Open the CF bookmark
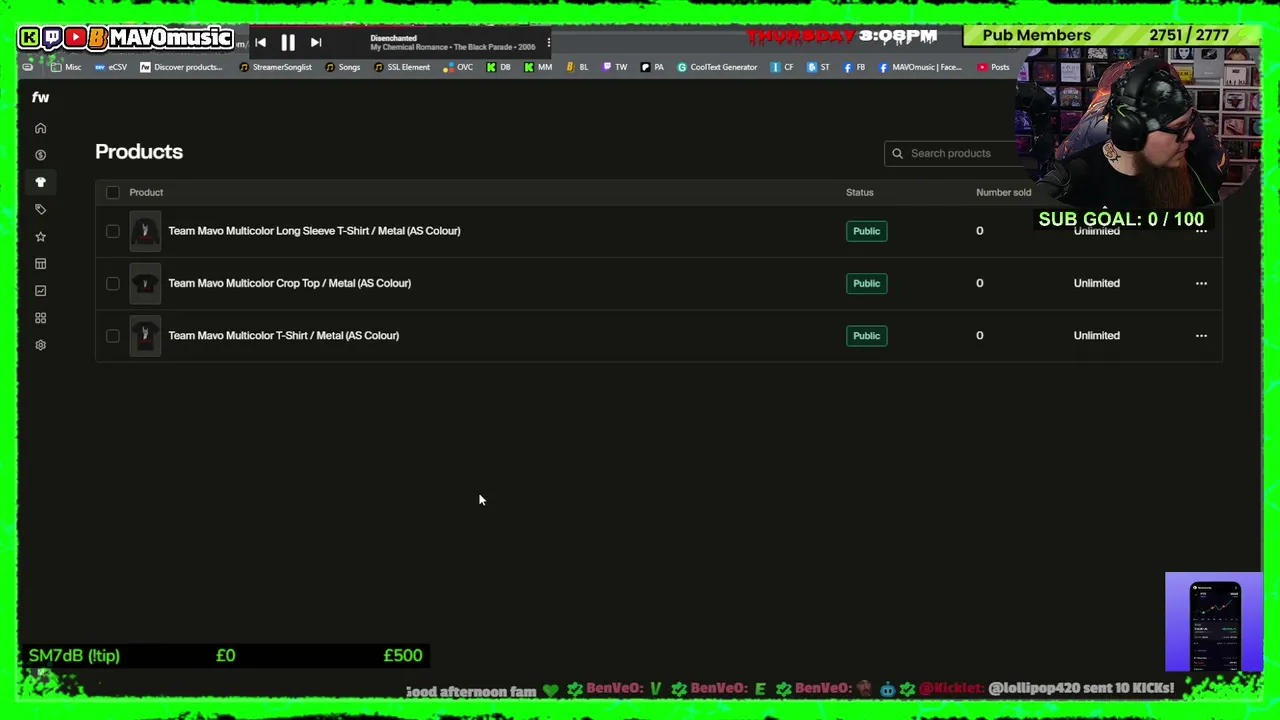The width and height of the screenshot is (1280, 720). (x=782, y=67)
